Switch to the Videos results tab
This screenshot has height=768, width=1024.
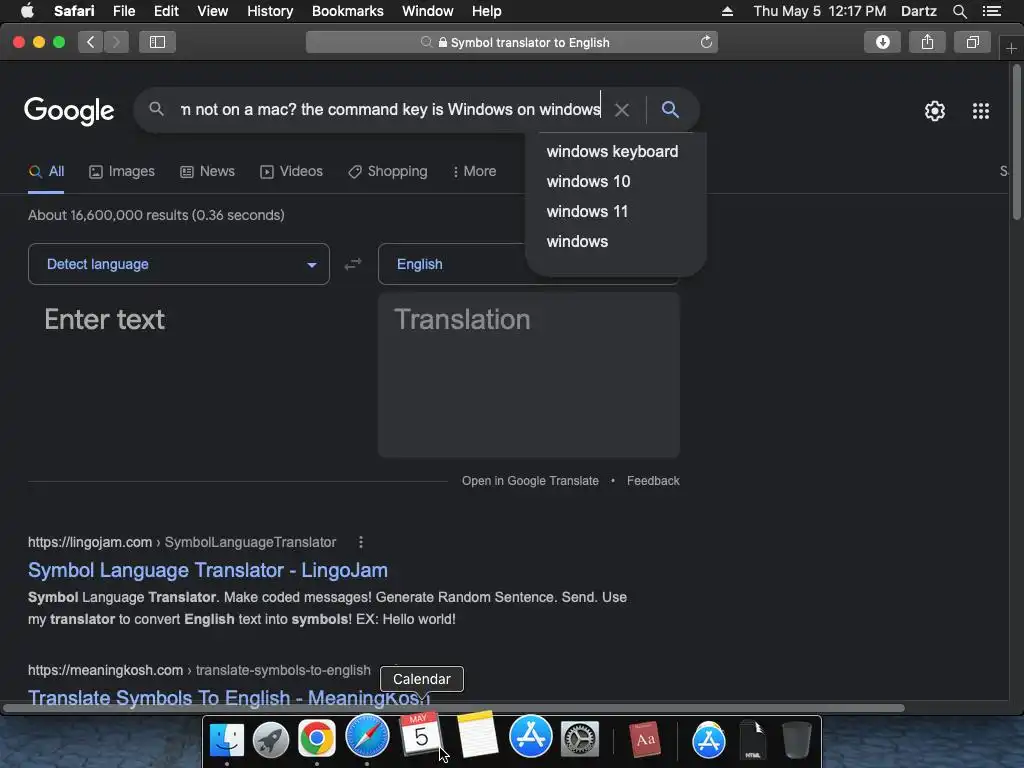(x=291, y=171)
